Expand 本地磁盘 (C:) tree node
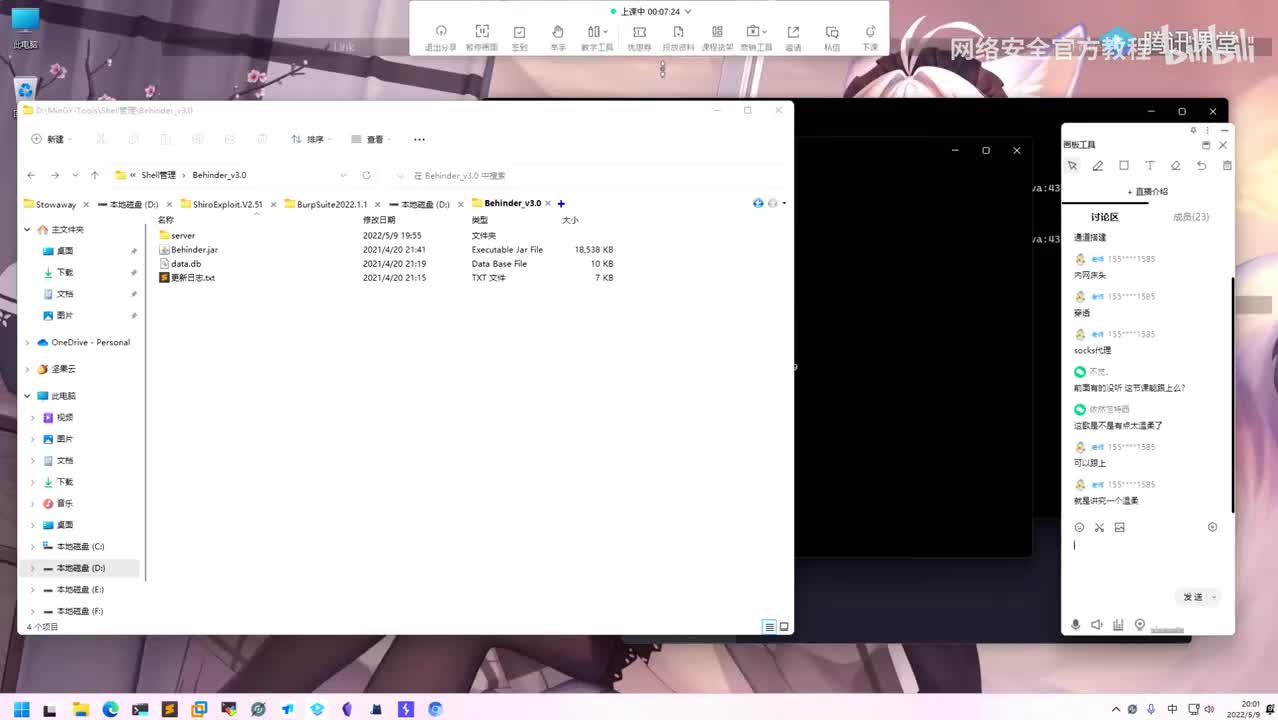The height and width of the screenshot is (720, 1278). click(32, 546)
